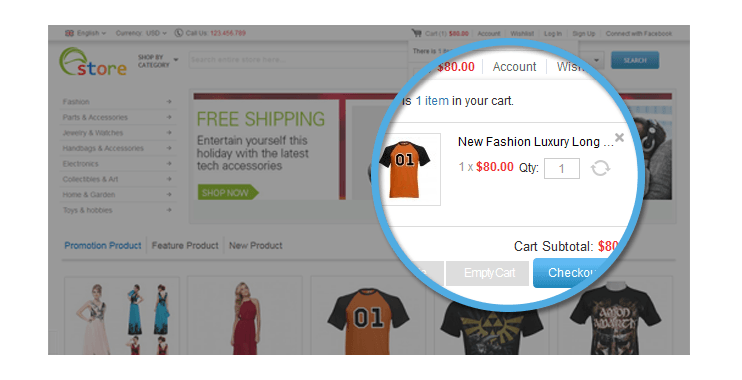This screenshot has width=742, height=380.
Task: Open the Currency USD dropdown
Action: click(x=141, y=33)
